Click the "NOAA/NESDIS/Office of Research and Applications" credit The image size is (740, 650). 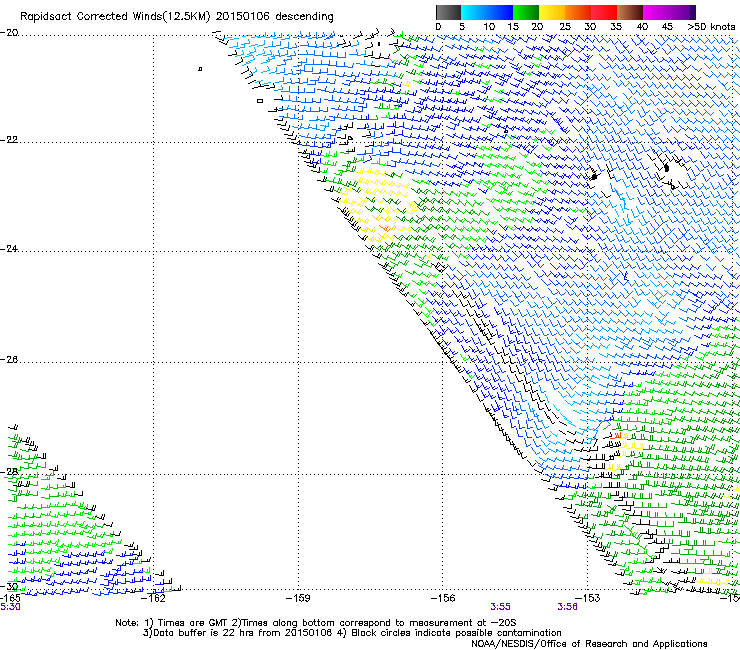pyautogui.click(x=589, y=644)
